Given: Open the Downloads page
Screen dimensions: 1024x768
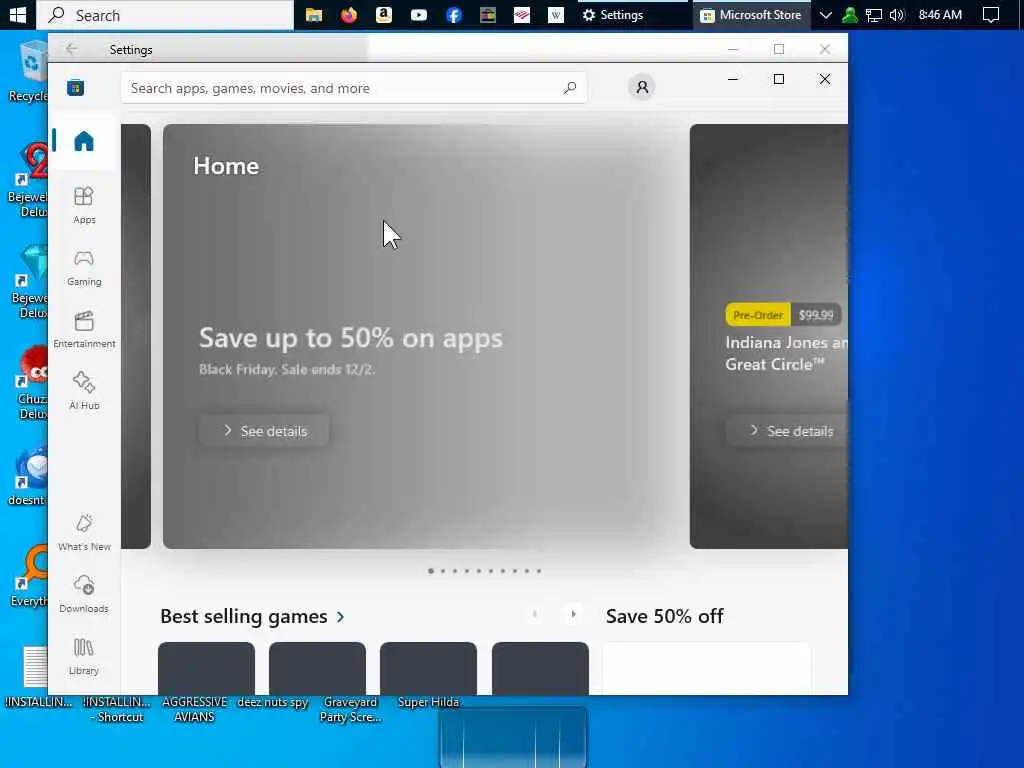Looking at the screenshot, I should tap(84, 594).
